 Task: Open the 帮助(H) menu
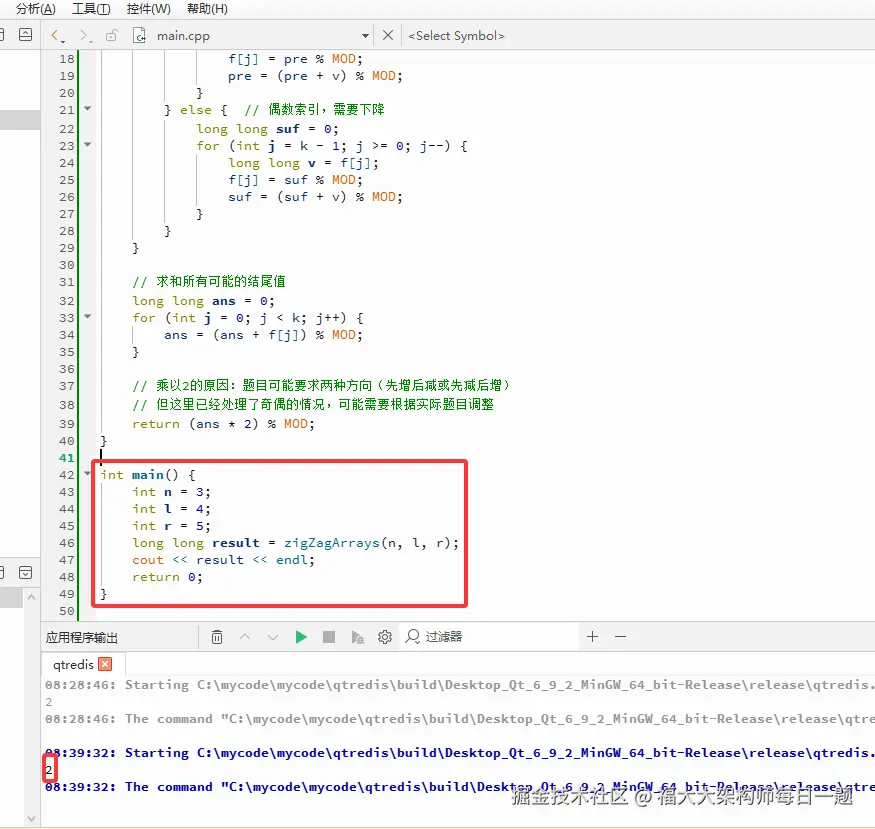pos(207,9)
